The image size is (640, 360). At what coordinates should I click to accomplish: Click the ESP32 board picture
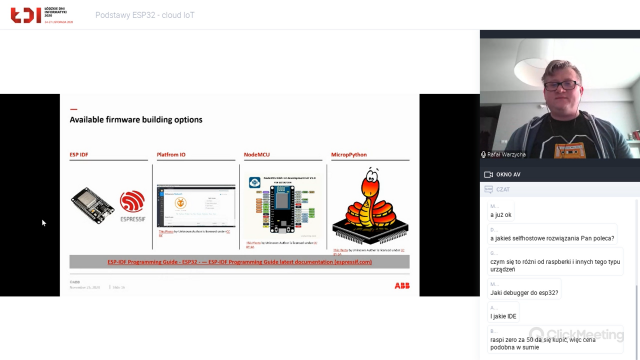pyautogui.click(x=93, y=205)
